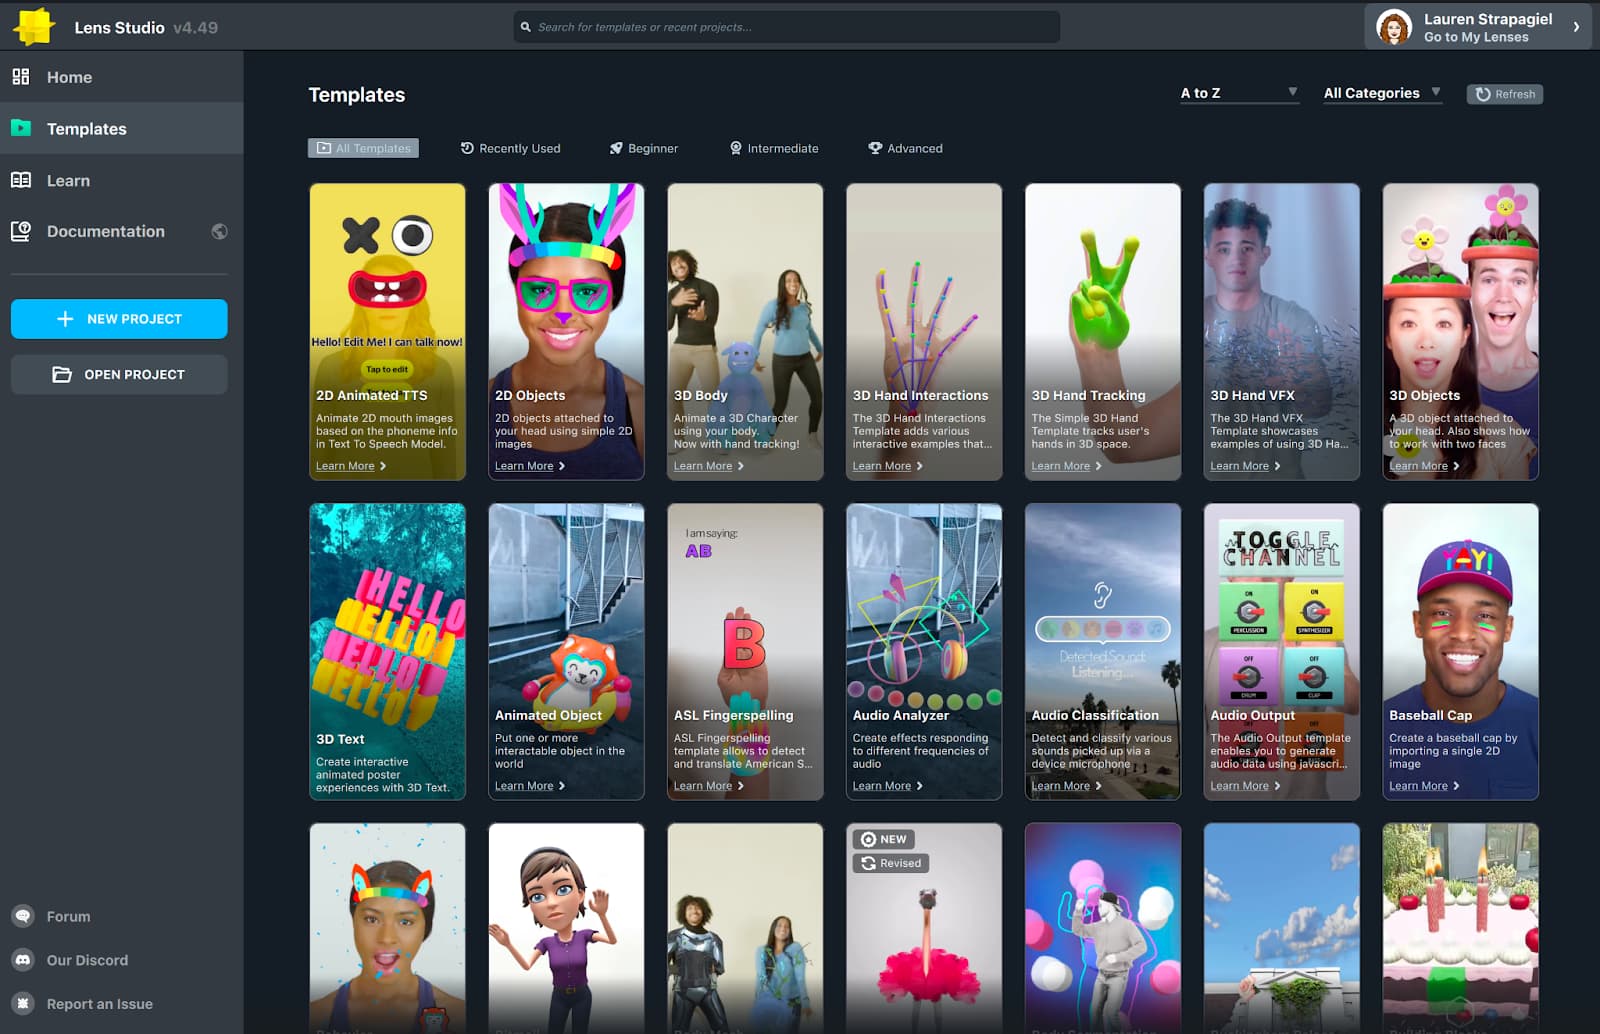Click Learn More on Audio Analyzer
The image size is (1600, 1034).
888,786
